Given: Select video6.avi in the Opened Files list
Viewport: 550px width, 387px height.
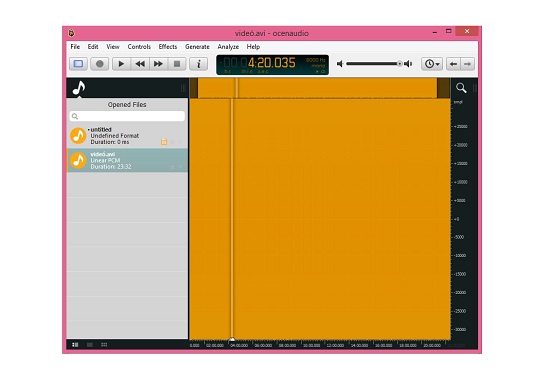Looking at the screenshot, I should click(127, 160).
